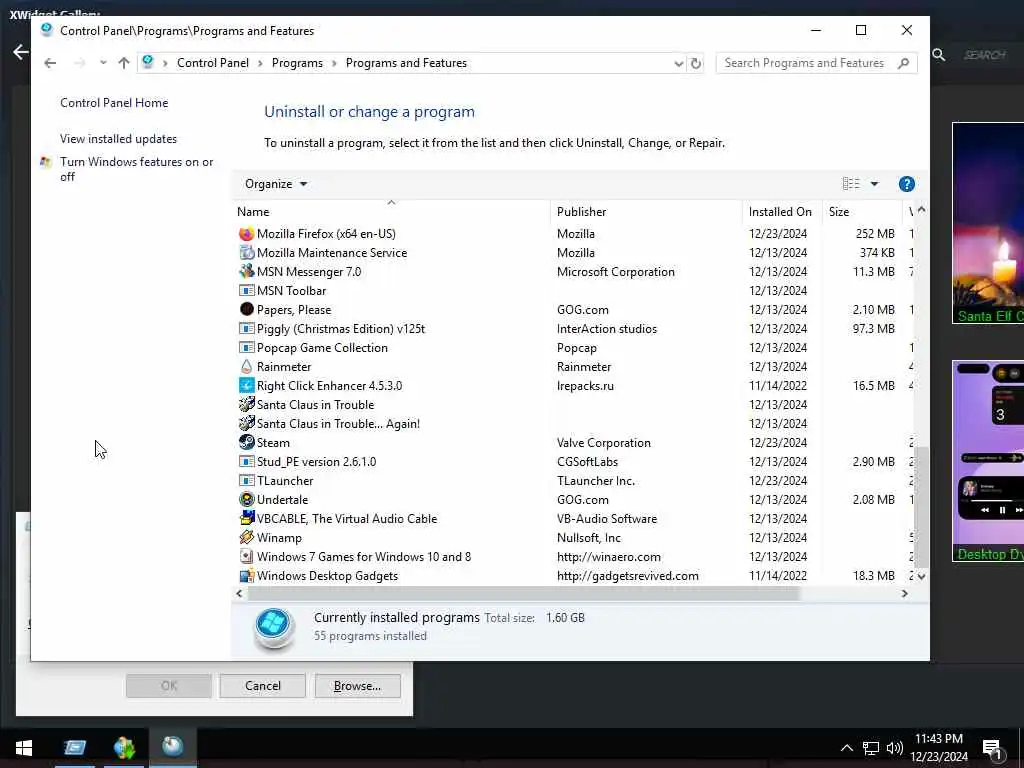Click the horizontal scrollbar thumb of program list
Screen dimensions: 1024x768
tap(523, 594)
